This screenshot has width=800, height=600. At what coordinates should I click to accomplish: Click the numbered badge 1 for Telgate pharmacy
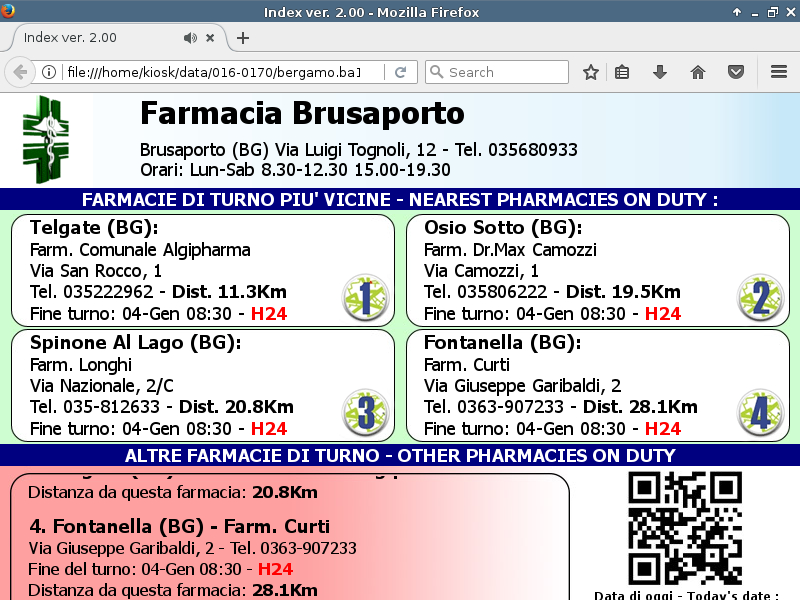pyautogui.click(x=364, y=297)
